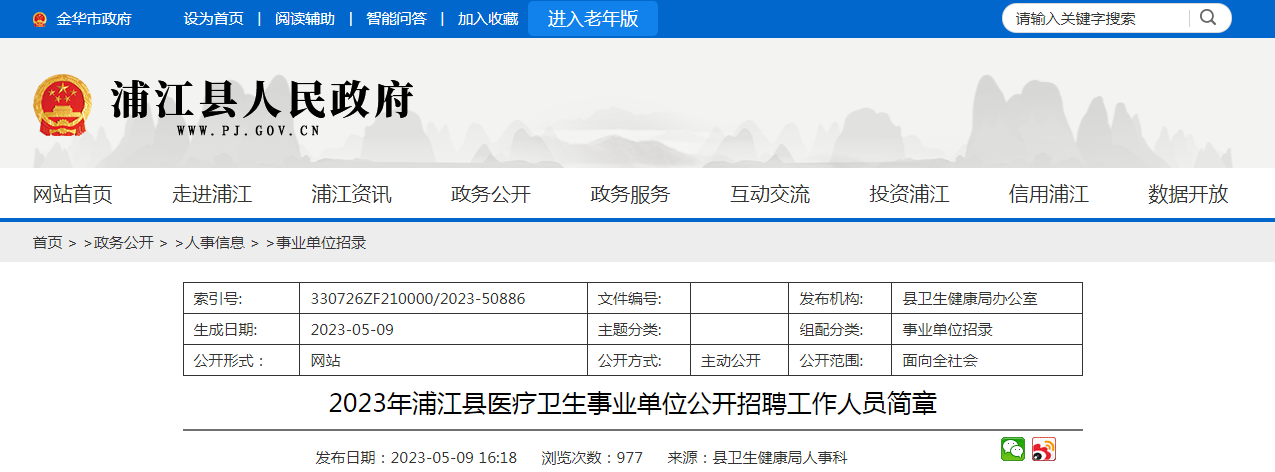
Task: Open the 走进浦江 menu item
Action: 212,194
